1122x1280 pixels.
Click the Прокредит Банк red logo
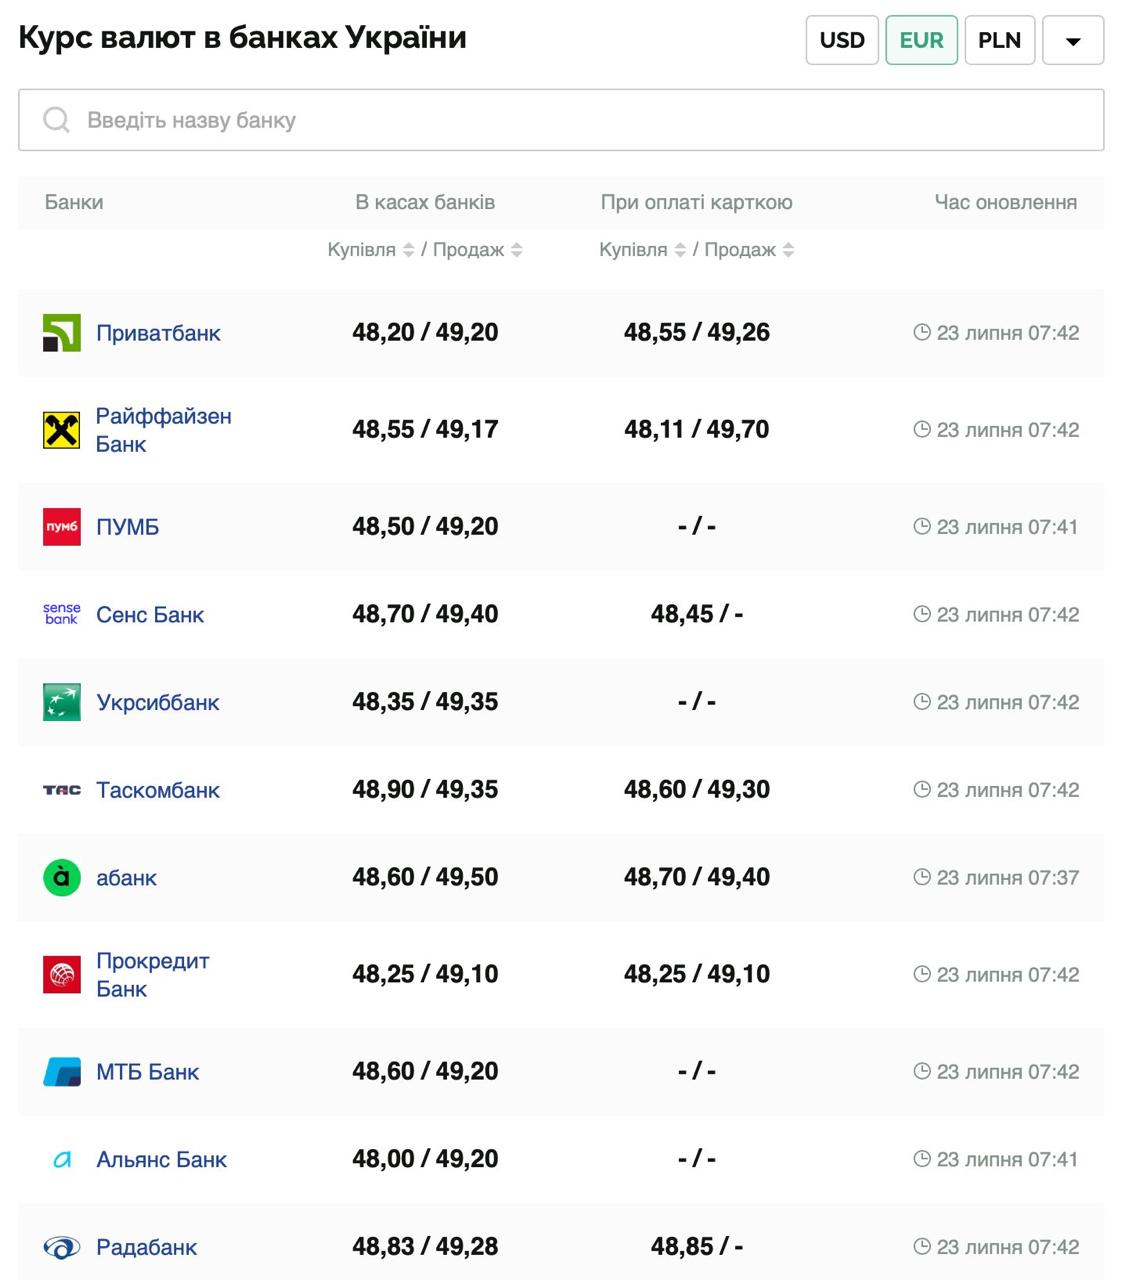[x=61, y=975]
